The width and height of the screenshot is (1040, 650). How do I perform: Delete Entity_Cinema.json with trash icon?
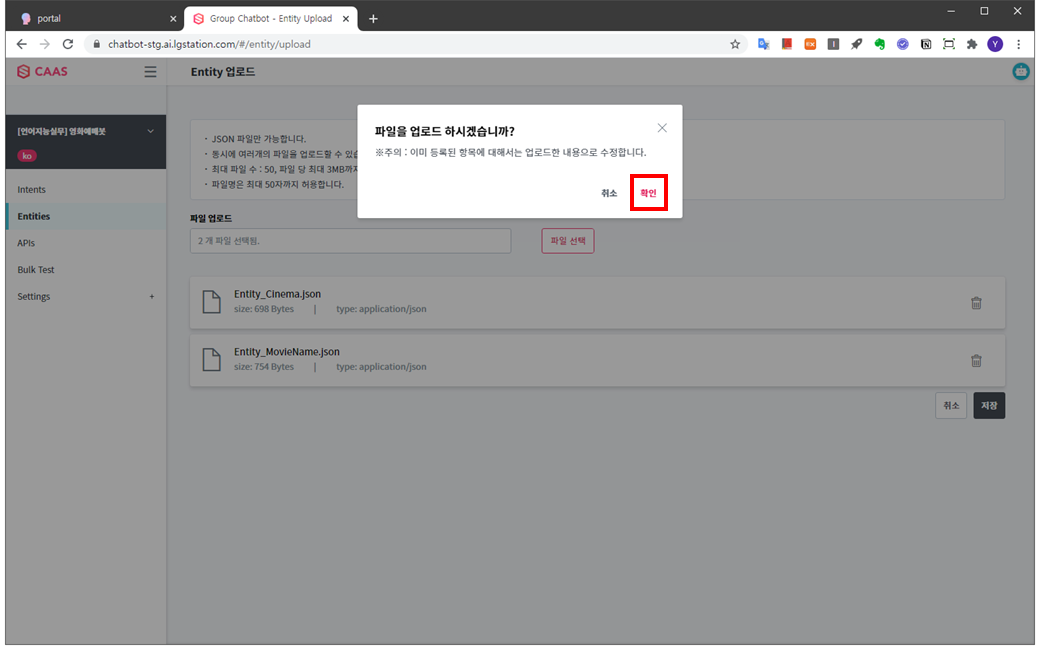pyautogui.click(x=976, y=303)
